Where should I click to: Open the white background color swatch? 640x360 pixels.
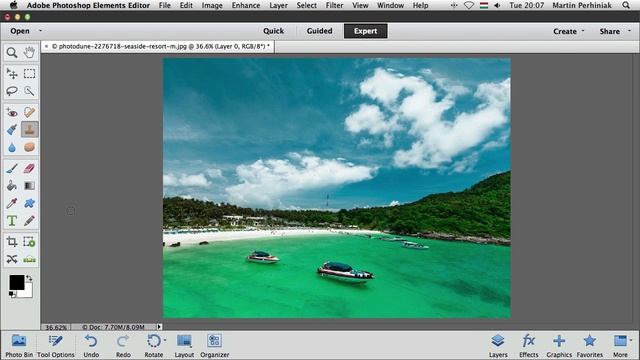coord(27,292)
